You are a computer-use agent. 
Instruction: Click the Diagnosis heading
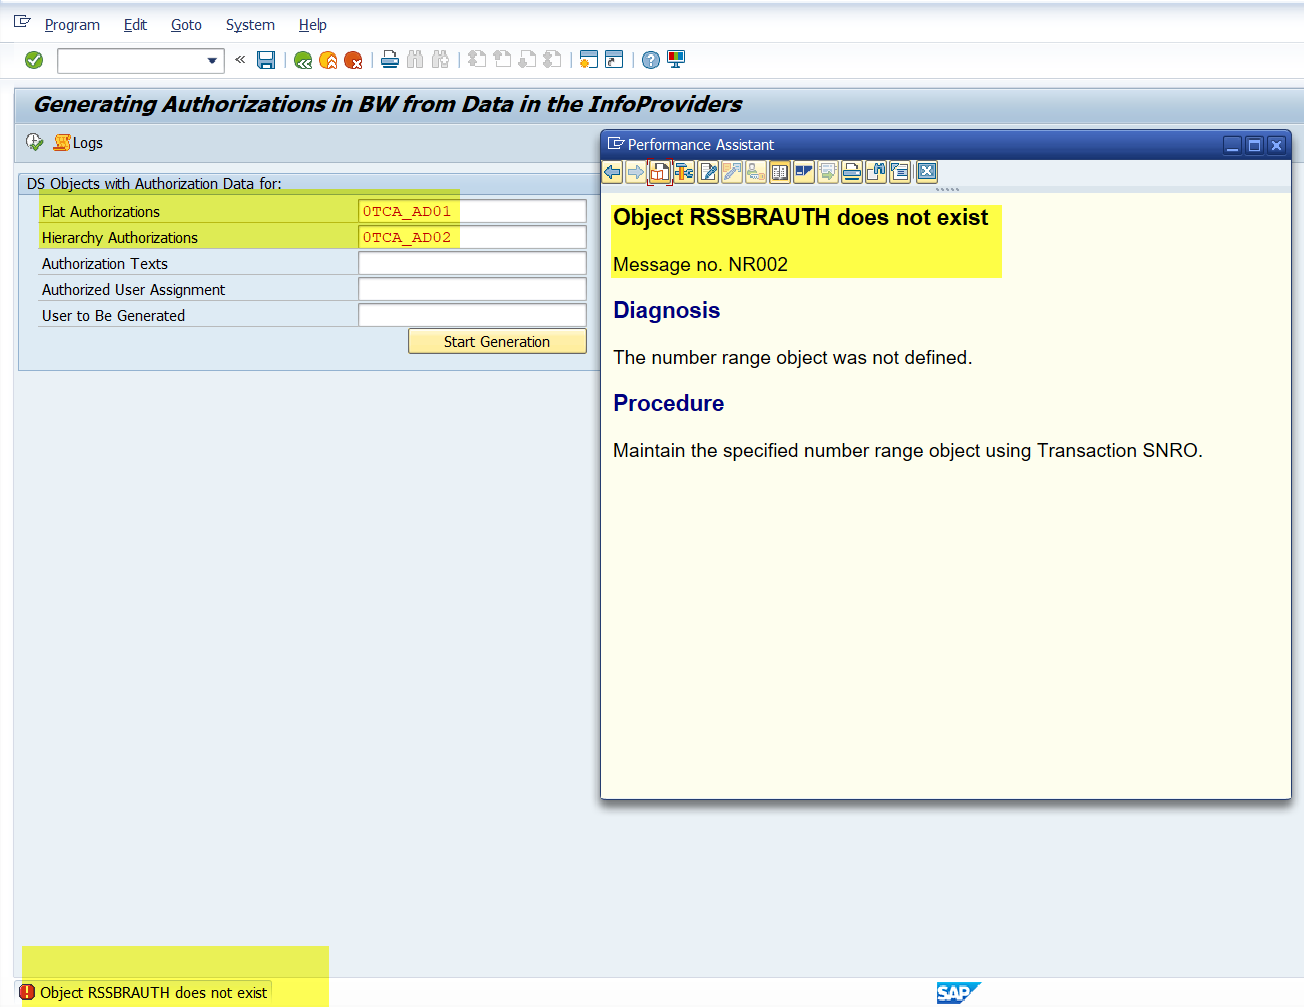[x=666, y=310]
